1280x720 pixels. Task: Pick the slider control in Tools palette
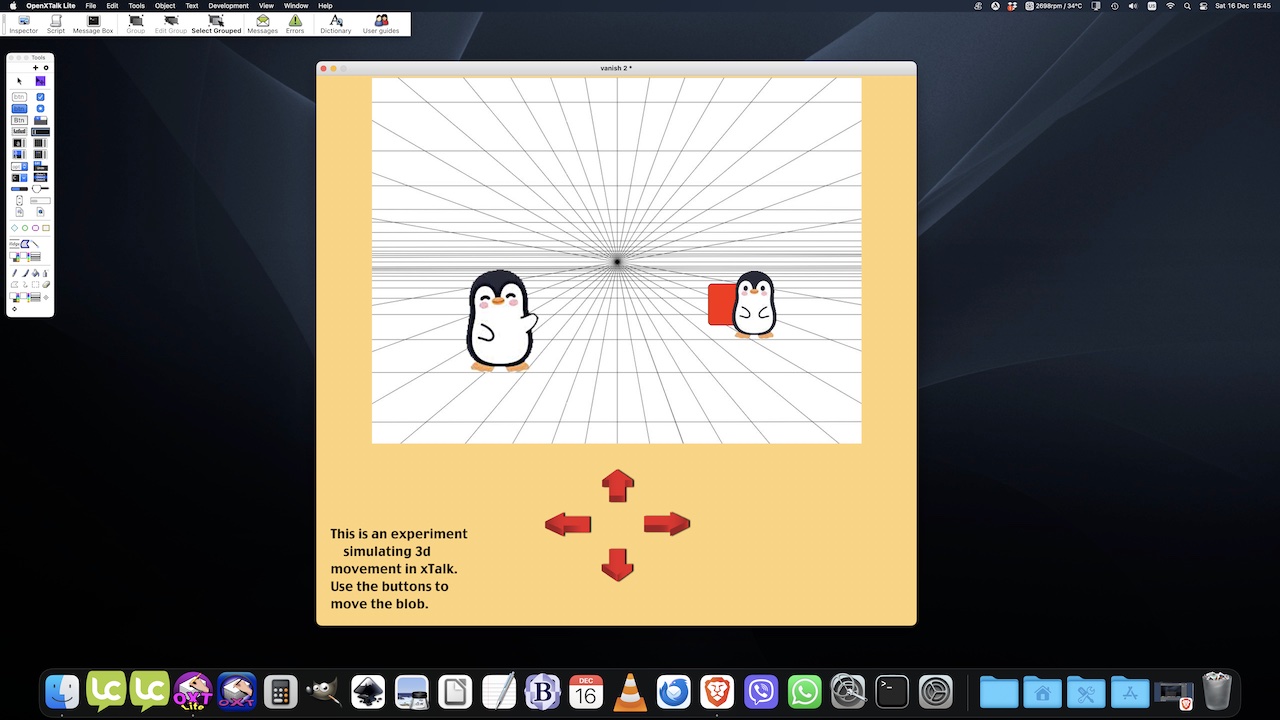pos(40,189)
